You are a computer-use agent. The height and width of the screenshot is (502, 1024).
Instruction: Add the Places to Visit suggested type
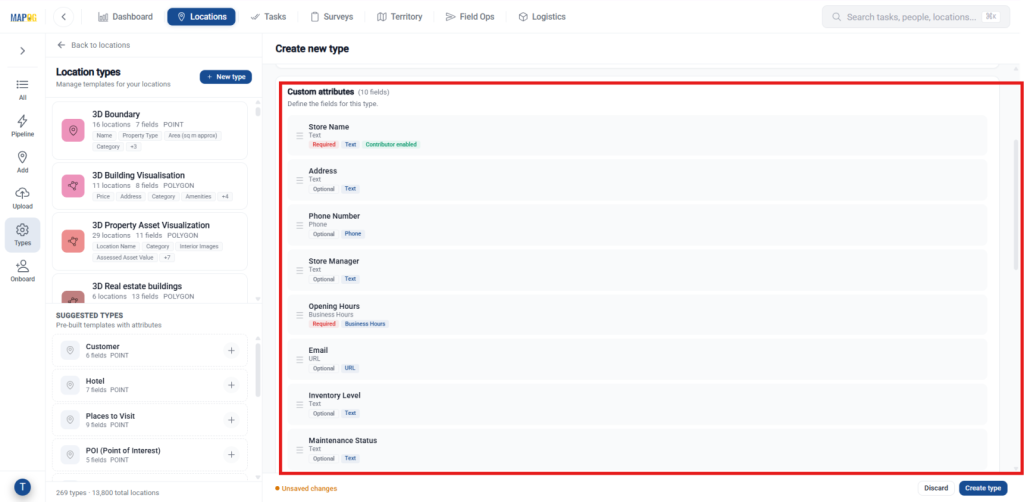[x=231, y=420]
